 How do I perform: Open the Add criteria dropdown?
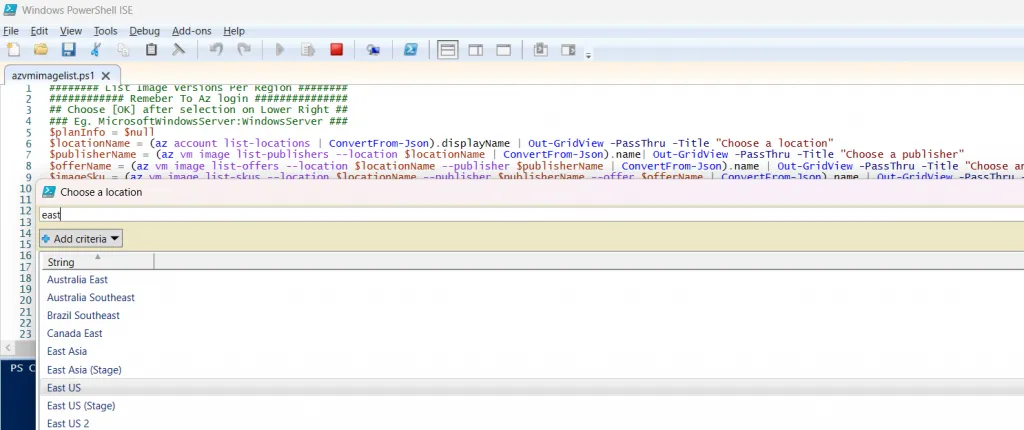(x=81, y=238)
